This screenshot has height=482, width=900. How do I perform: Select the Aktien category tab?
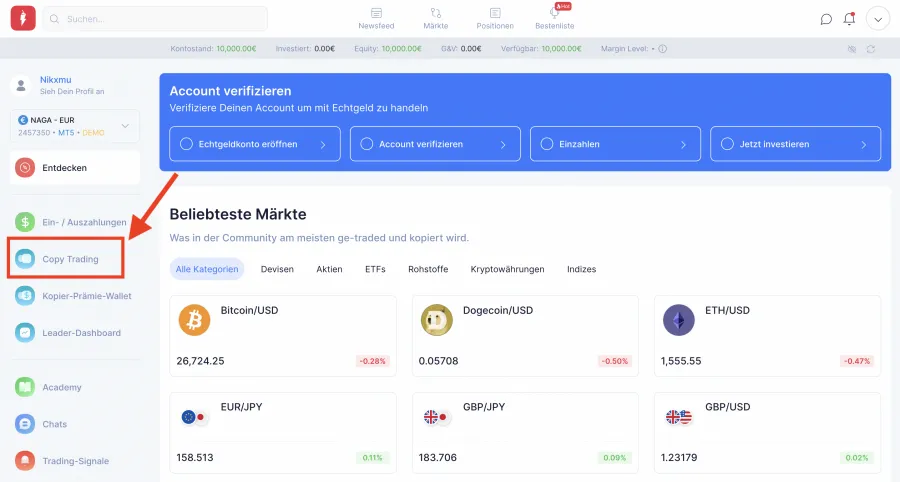(x=329, y=269)
